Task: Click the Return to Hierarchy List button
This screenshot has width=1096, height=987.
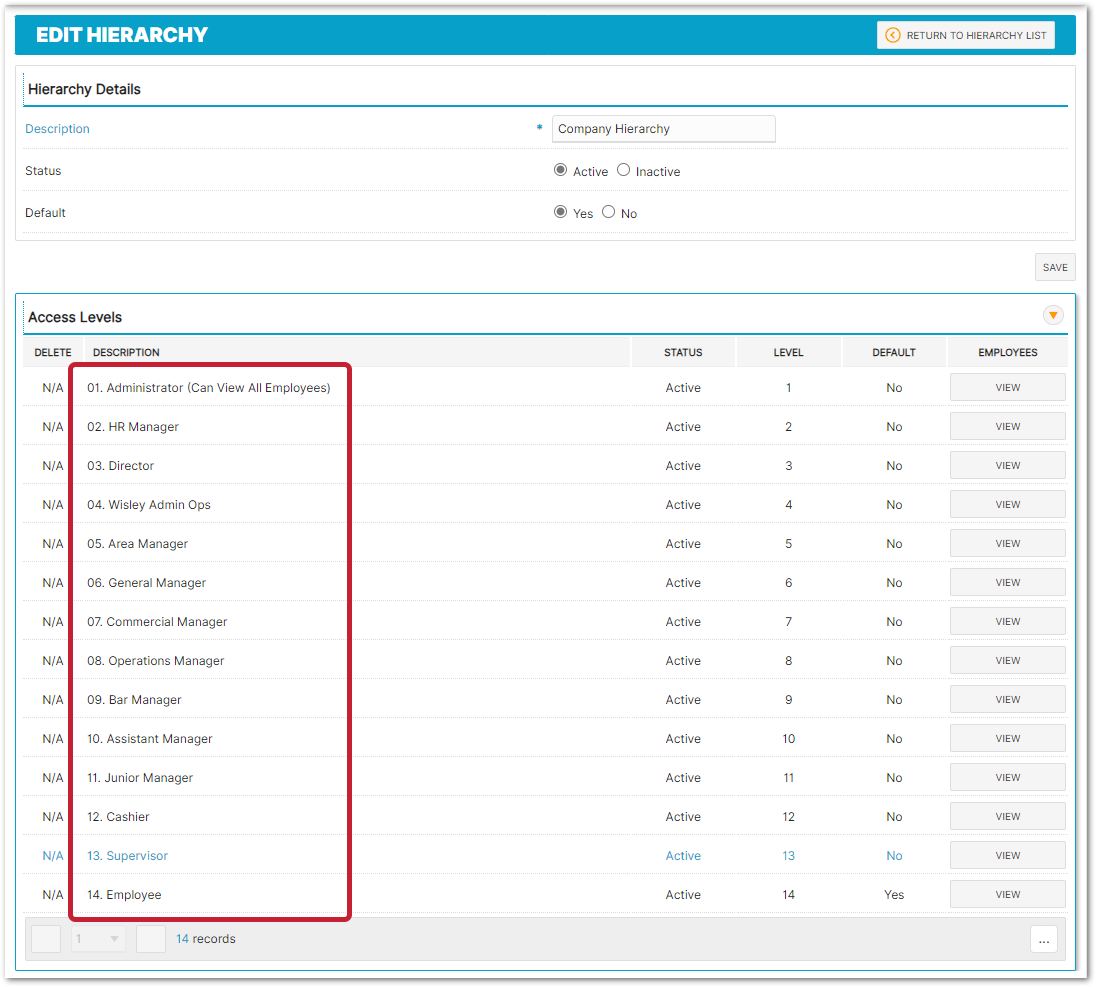Action: pos(965,35)
